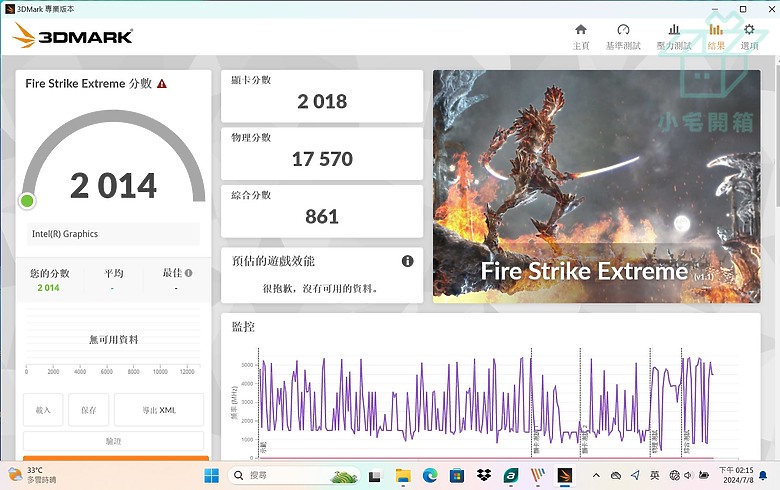Open the 壓力測試 stress test section

[x=674, y=37]
